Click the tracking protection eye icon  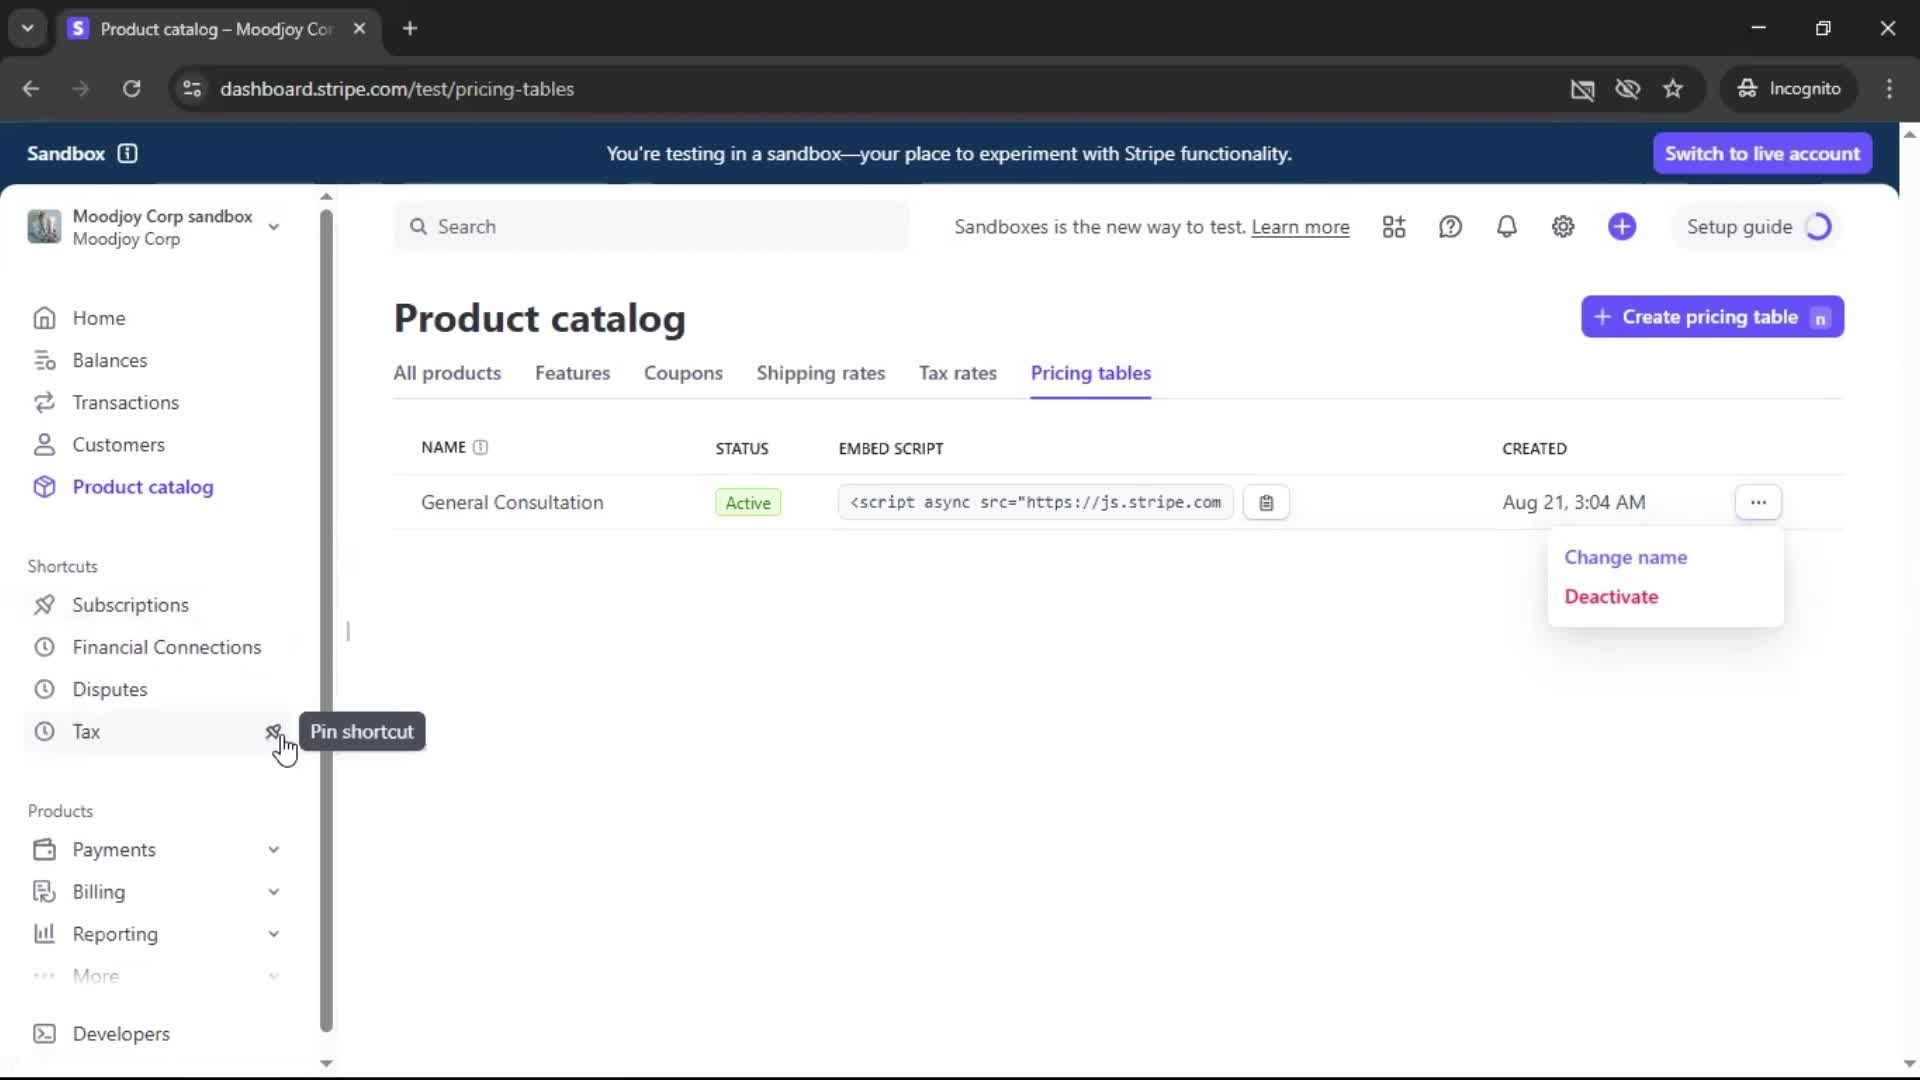(x=1627, y=89)
